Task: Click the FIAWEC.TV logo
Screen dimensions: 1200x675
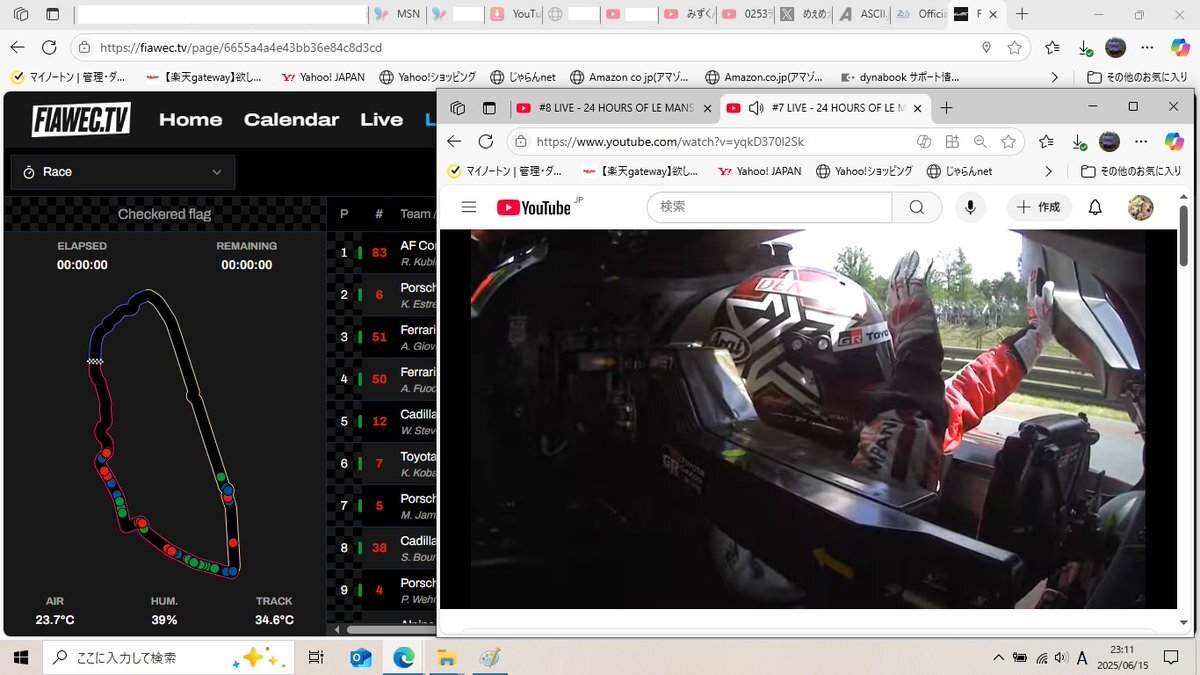Action: pos(81,119)
